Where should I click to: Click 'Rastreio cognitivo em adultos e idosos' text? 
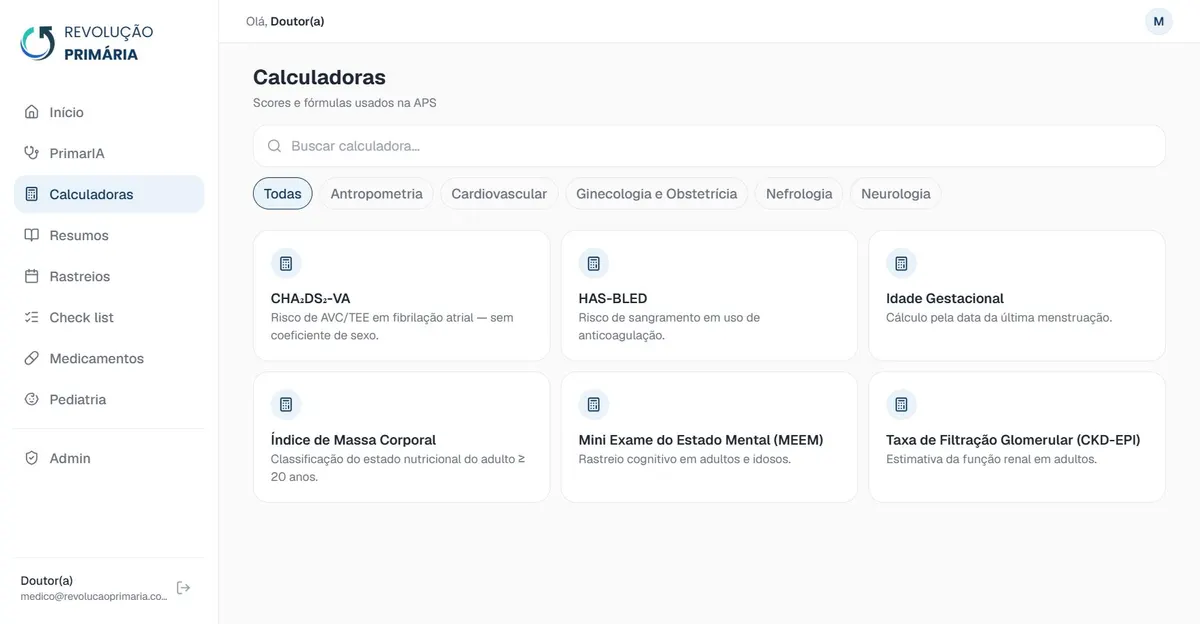tap(685, 459)
